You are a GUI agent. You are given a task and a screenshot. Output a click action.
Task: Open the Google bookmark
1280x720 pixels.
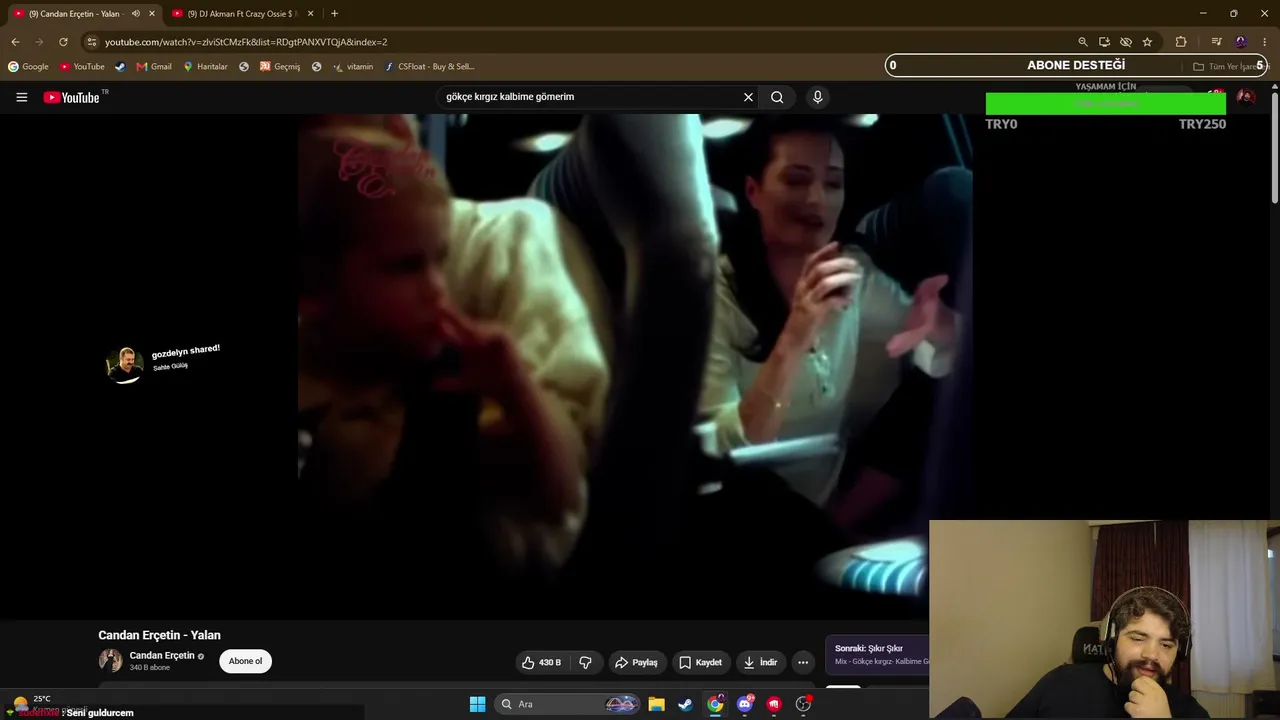(x=28, y=67)
